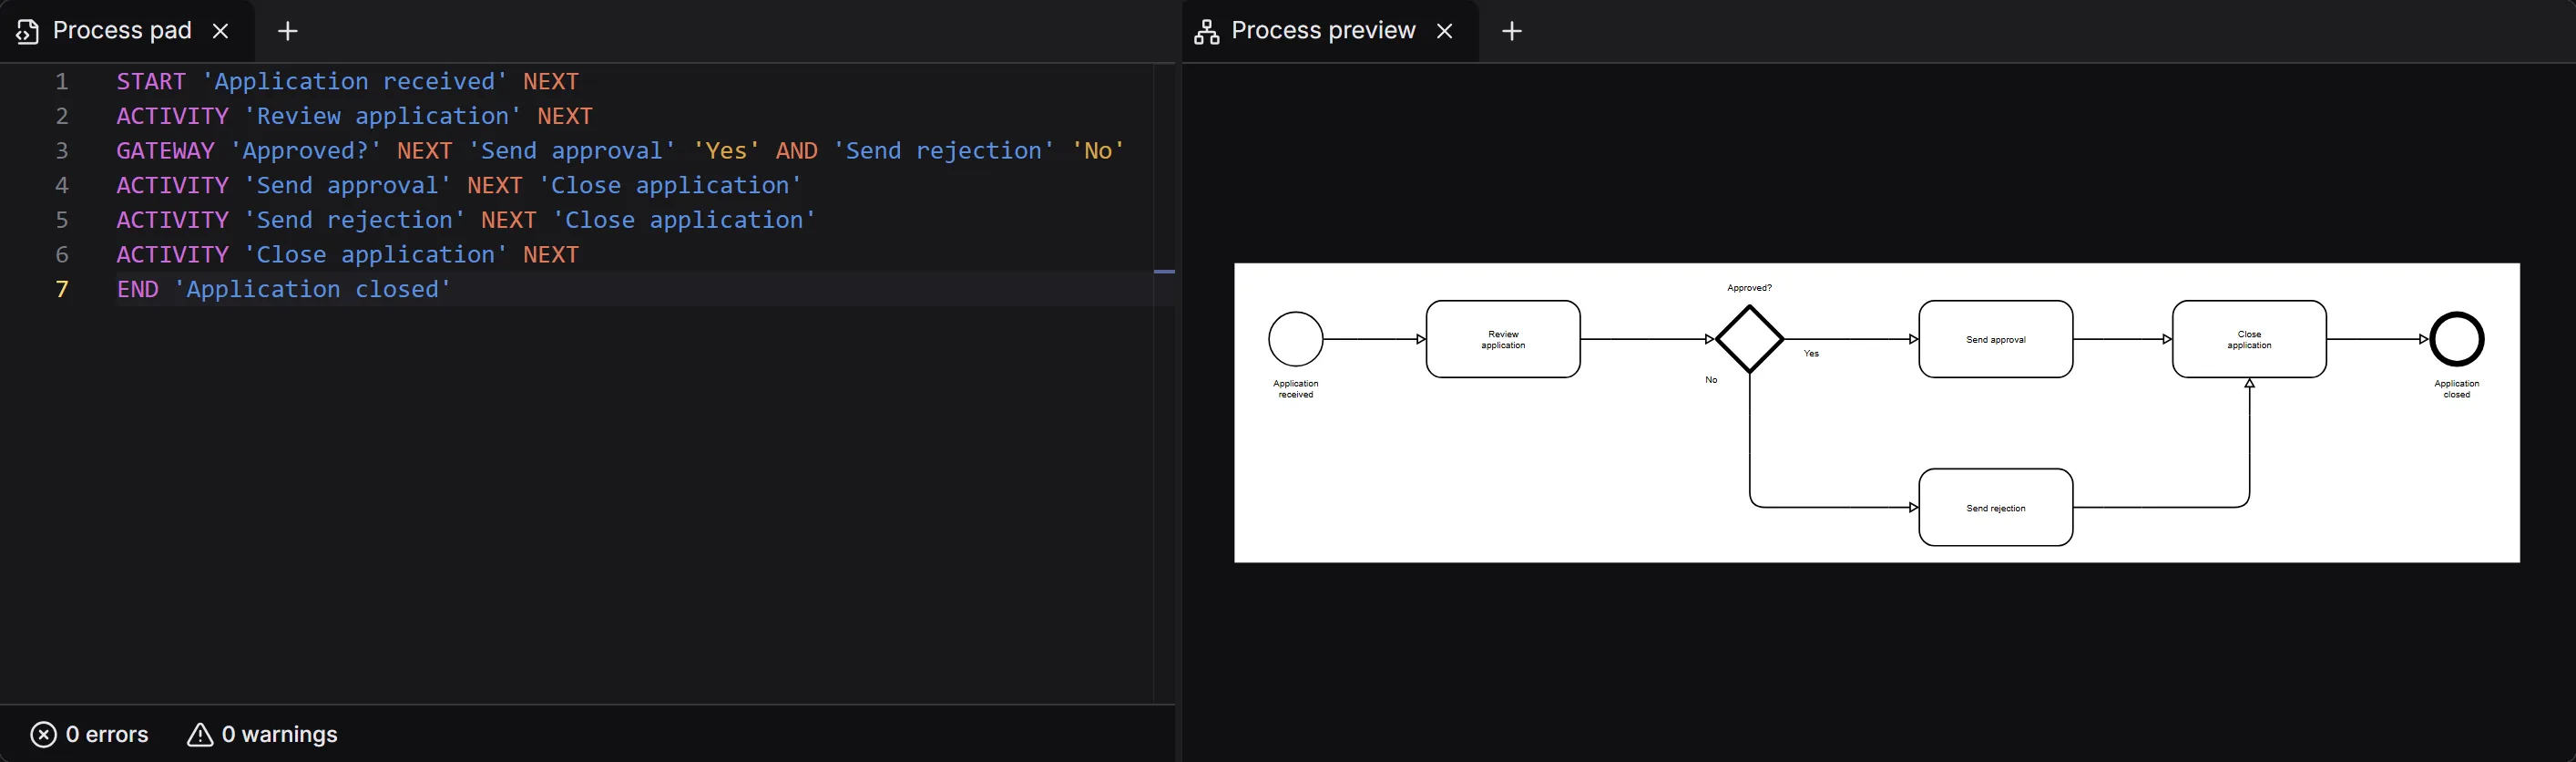Click the 'Application closed' label in diagram
This screenshot has height=762, width=2576.
point(2457,389)
